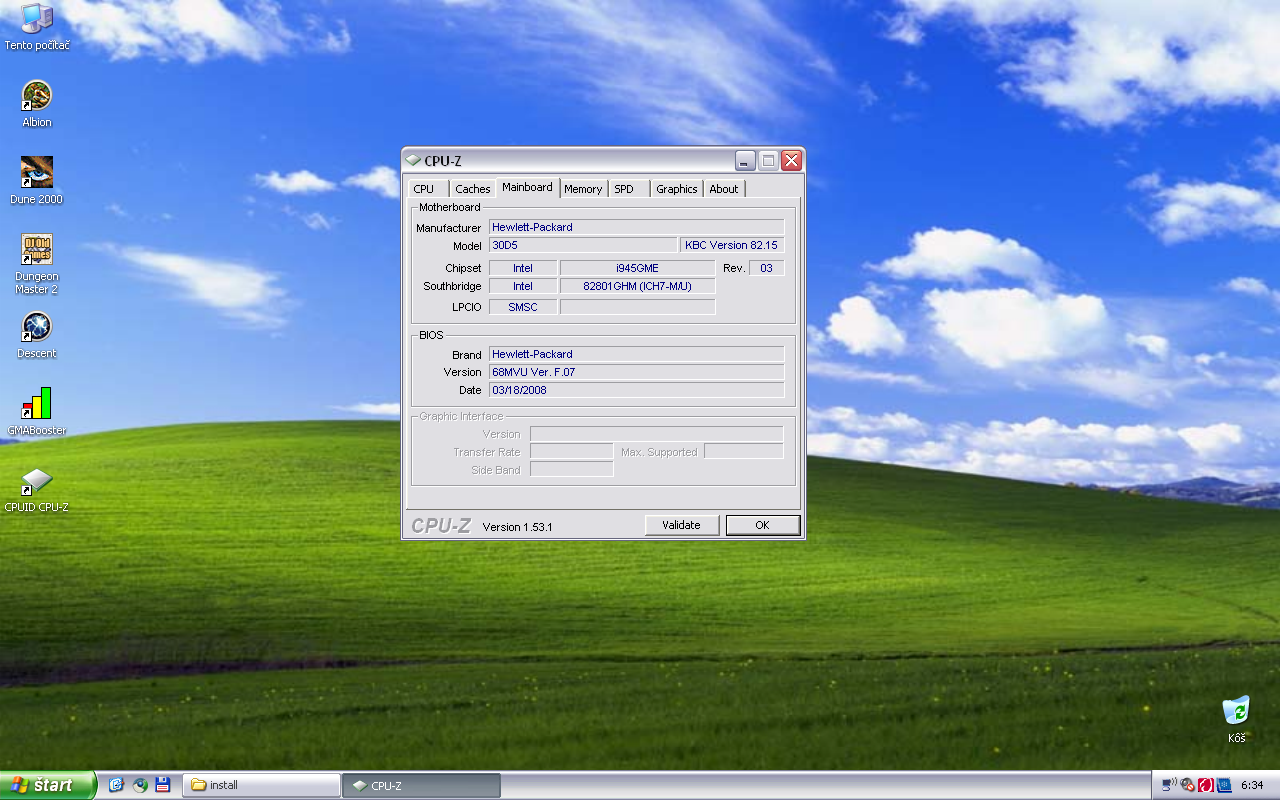Launch the Albion game shortcut
This screenshot has height=800, width=1280.
coord(37,104)
